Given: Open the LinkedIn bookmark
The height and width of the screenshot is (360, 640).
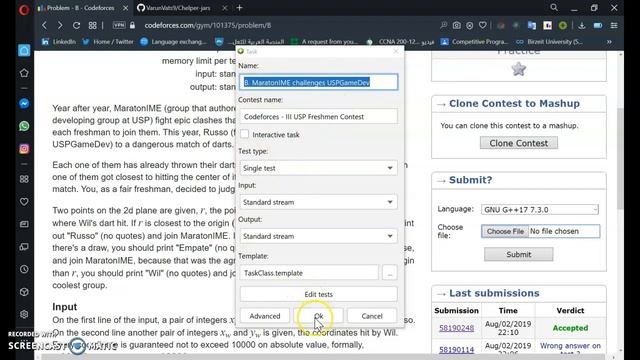Looking at the screenshot, I should coord(59,42).
